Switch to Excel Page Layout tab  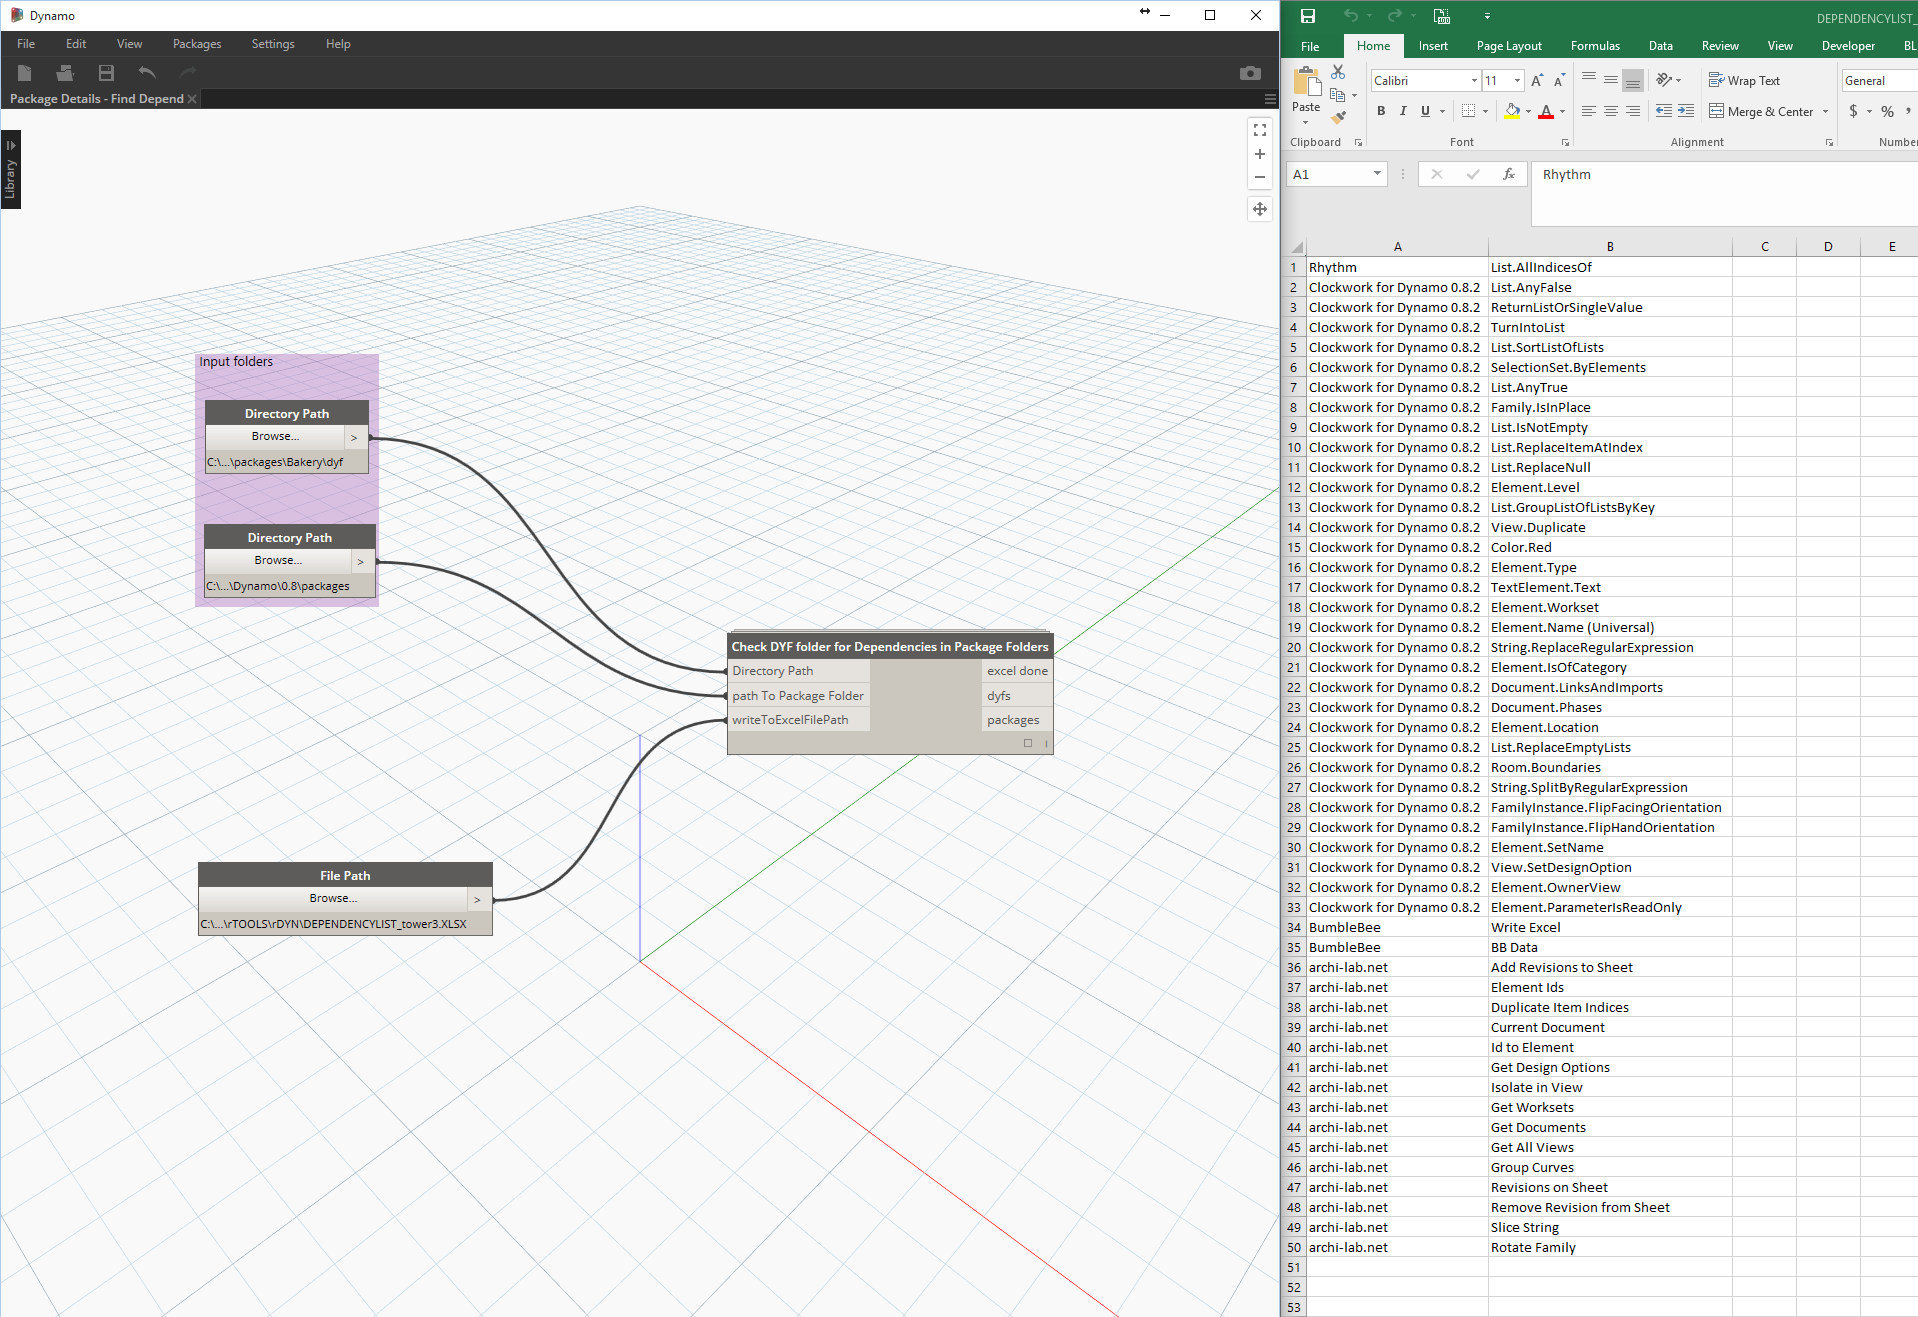[1509, 46]
